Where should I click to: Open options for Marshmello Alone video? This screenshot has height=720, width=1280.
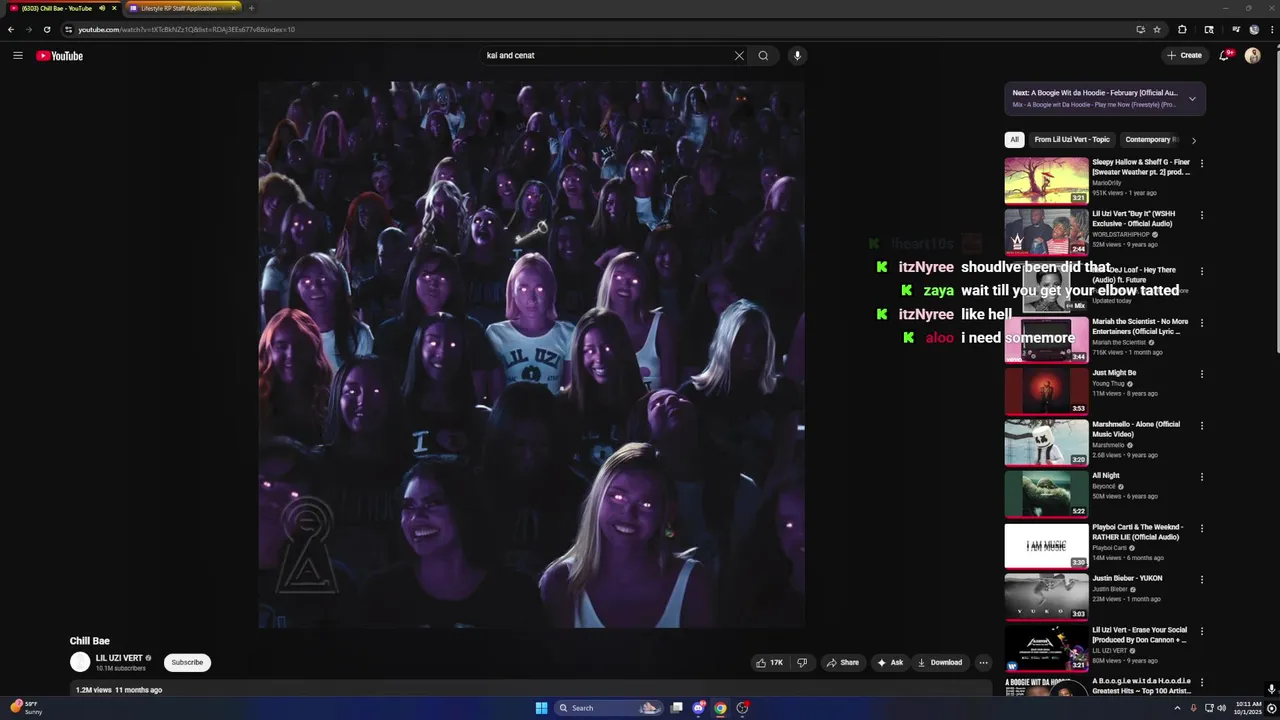tap(1202, 426)
